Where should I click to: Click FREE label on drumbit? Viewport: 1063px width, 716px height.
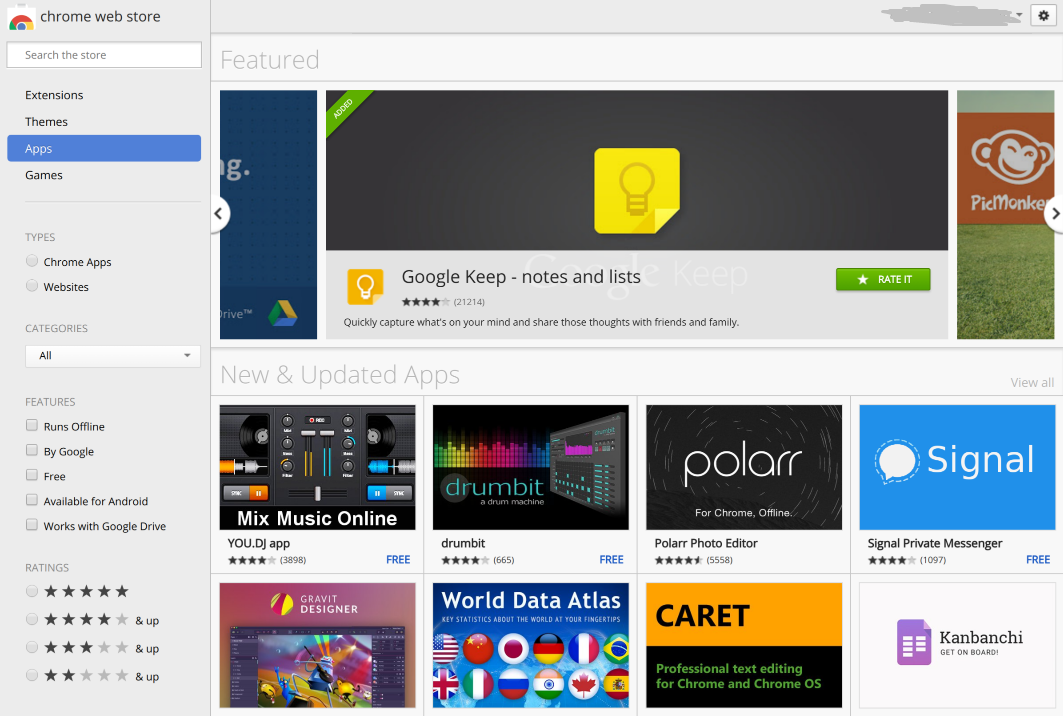[611, 559]
